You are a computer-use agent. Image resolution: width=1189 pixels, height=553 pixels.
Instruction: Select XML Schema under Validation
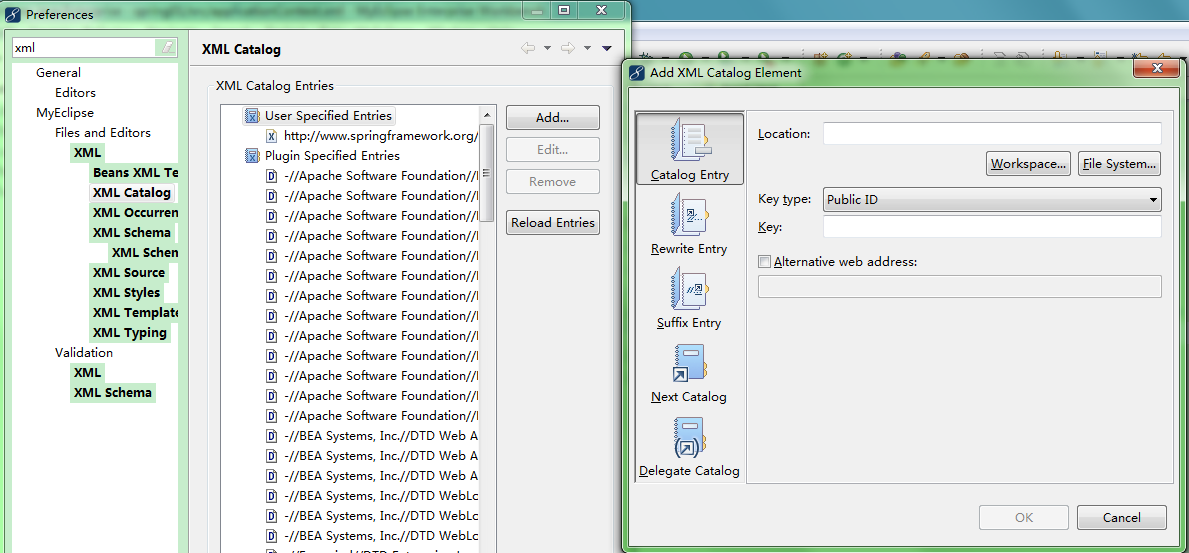tap(112, 392)
